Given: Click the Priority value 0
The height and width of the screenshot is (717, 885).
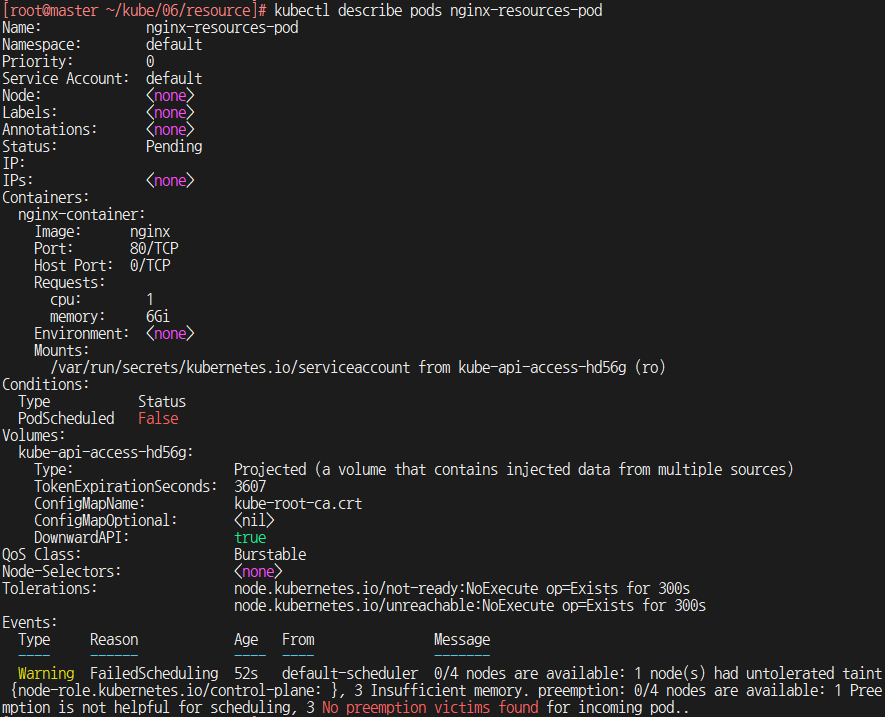Looking at the screenshot, I should pyautogui.click(x=150, y=62).
